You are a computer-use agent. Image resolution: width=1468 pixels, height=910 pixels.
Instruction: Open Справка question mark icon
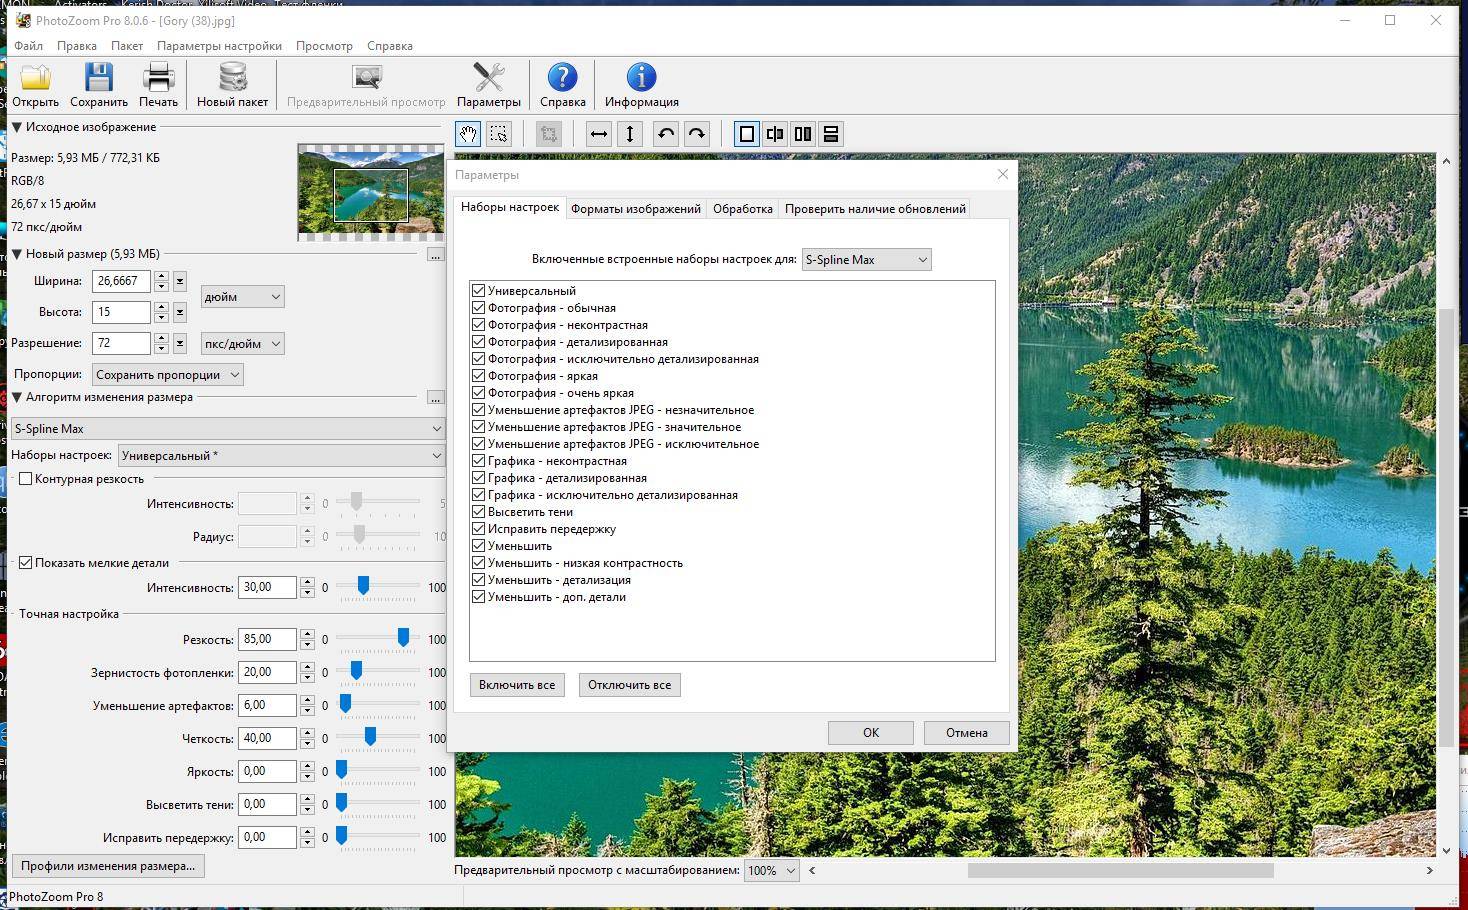[x=562, y=78]
